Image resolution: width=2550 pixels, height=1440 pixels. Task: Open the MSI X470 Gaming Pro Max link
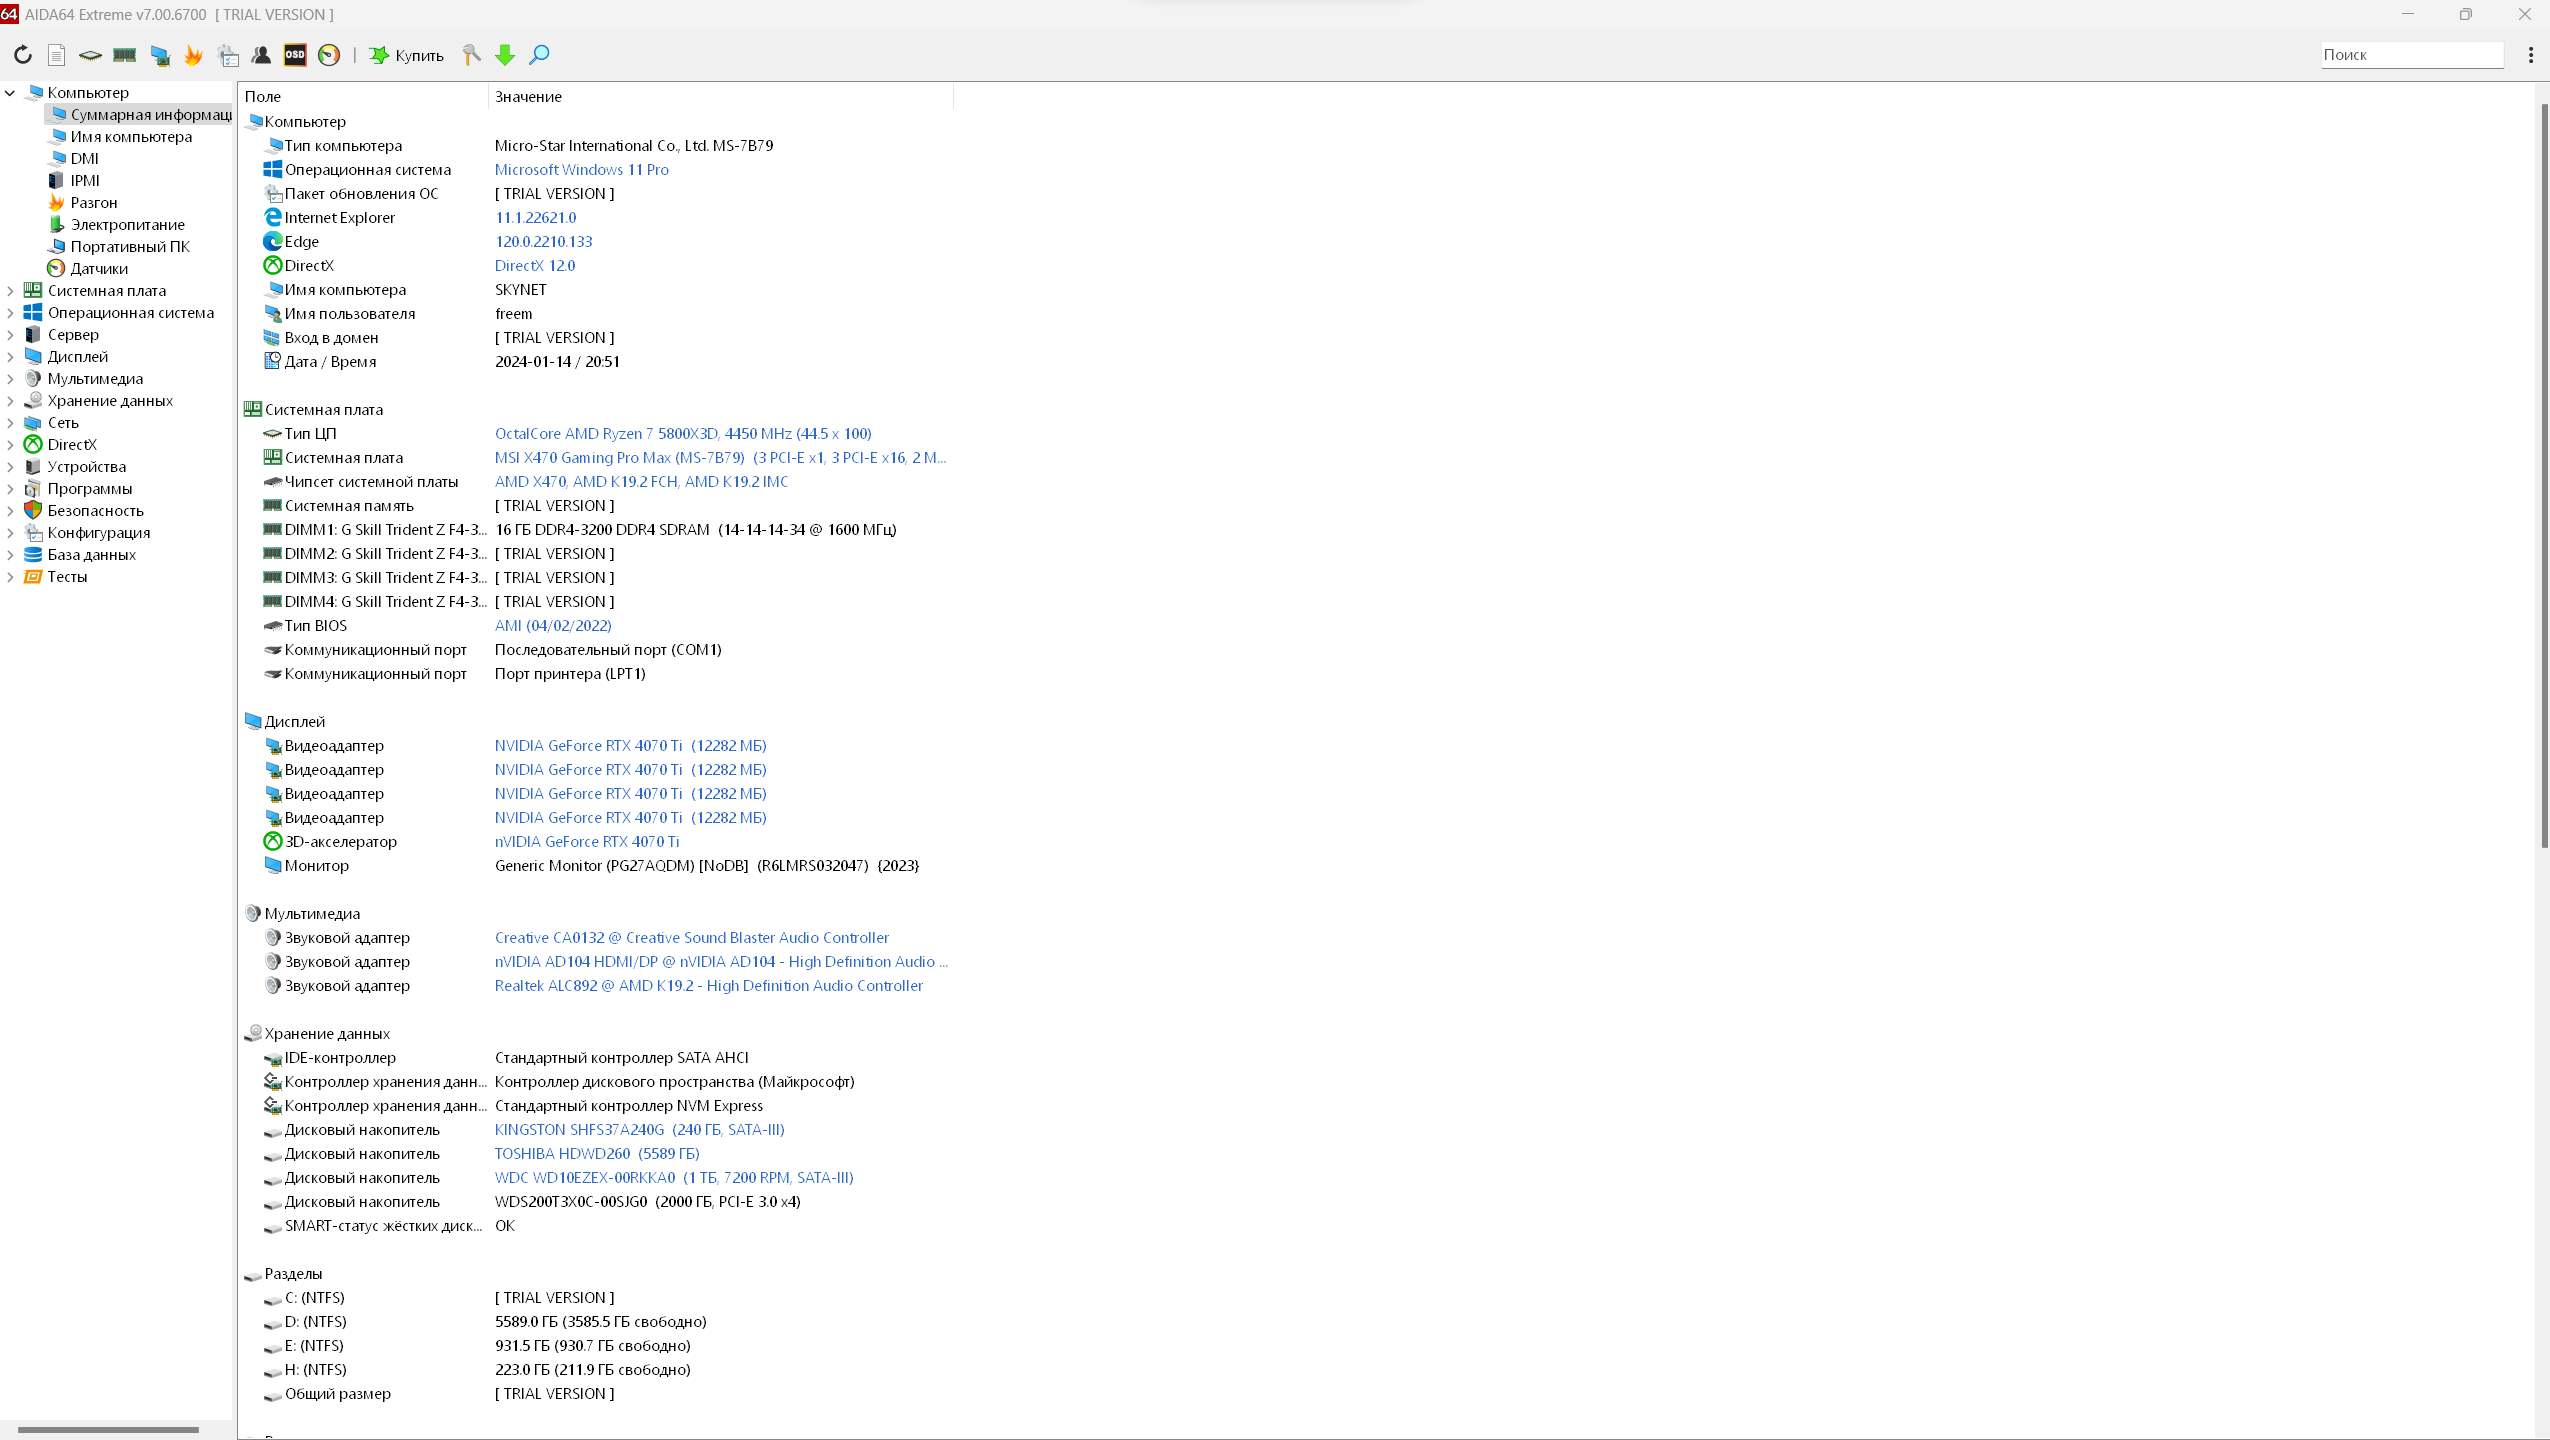pos(720,458)
